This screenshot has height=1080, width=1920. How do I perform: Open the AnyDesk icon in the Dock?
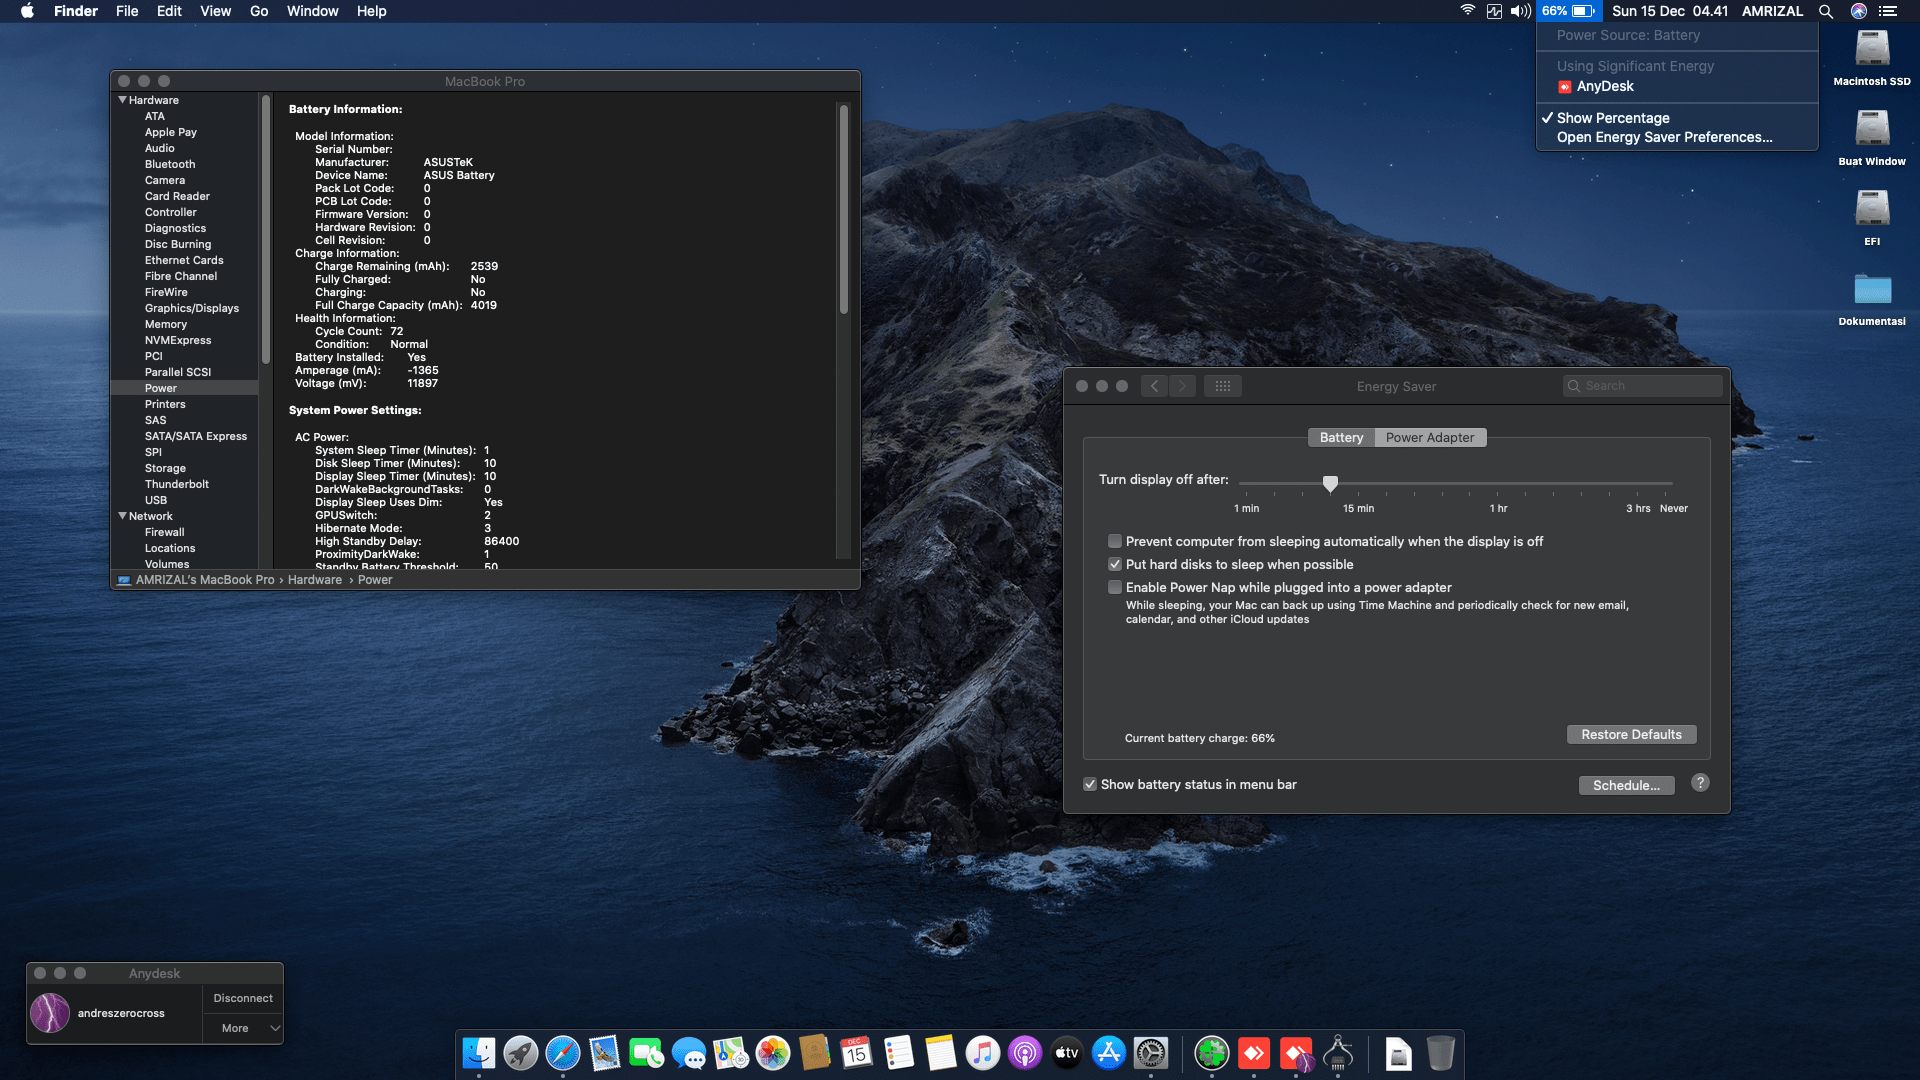(1254, 1053)
